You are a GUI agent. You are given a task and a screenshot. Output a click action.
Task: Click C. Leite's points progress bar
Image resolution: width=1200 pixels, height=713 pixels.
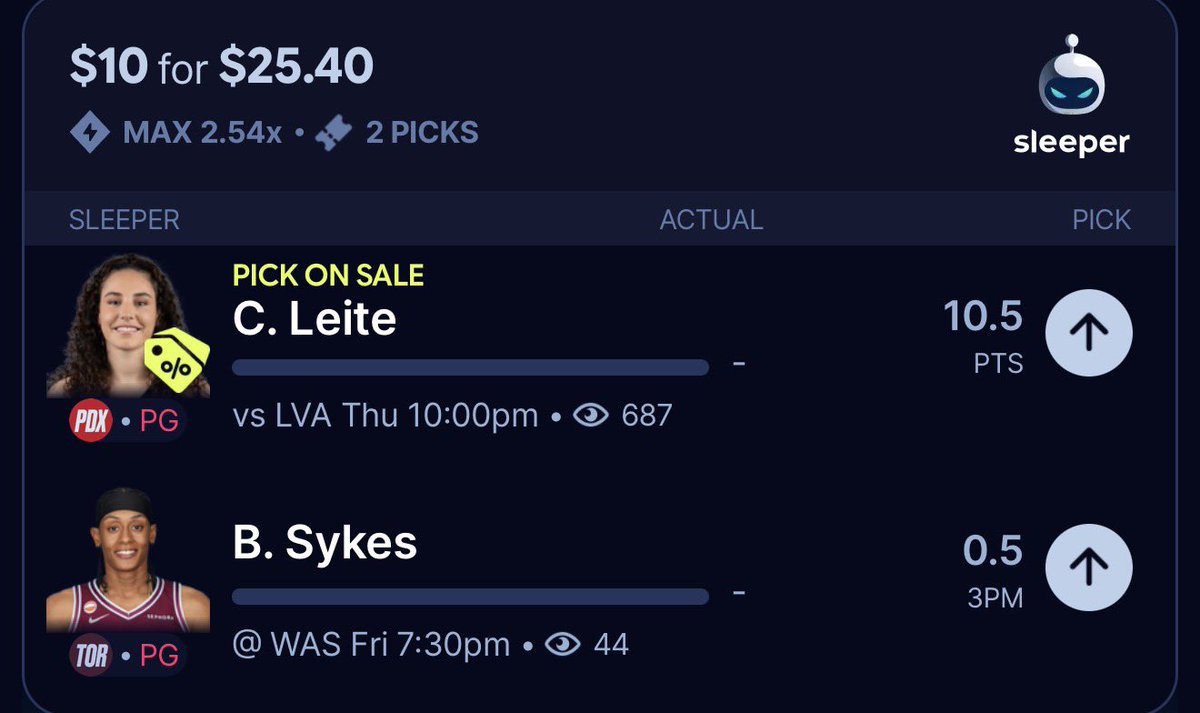pos(470,367)
